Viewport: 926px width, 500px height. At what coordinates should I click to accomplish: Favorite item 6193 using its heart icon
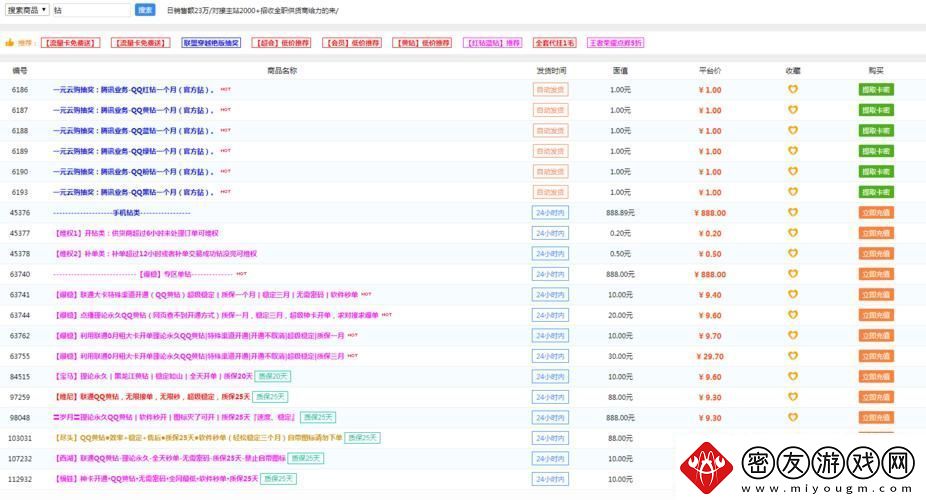(x=793, y=192)
